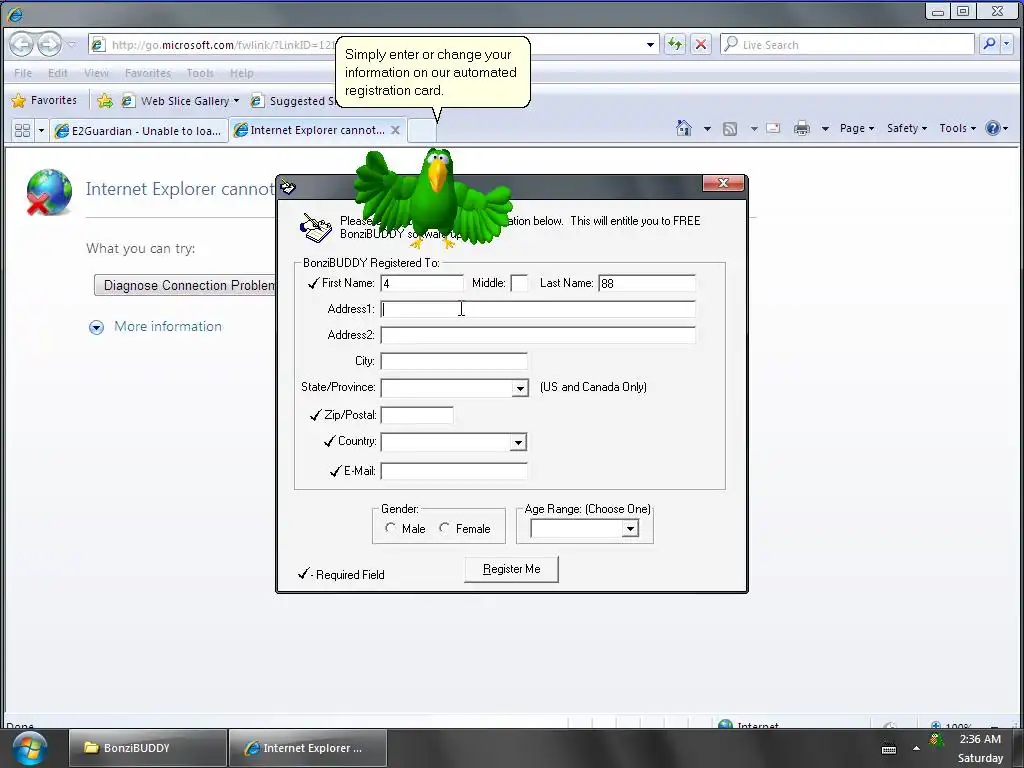Open the Windows Start orb
1024x768 pixels.
(29, 748)
